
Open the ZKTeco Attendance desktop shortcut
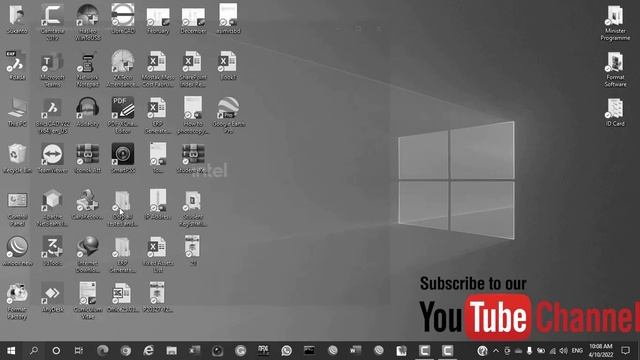[x=123, y=69]
